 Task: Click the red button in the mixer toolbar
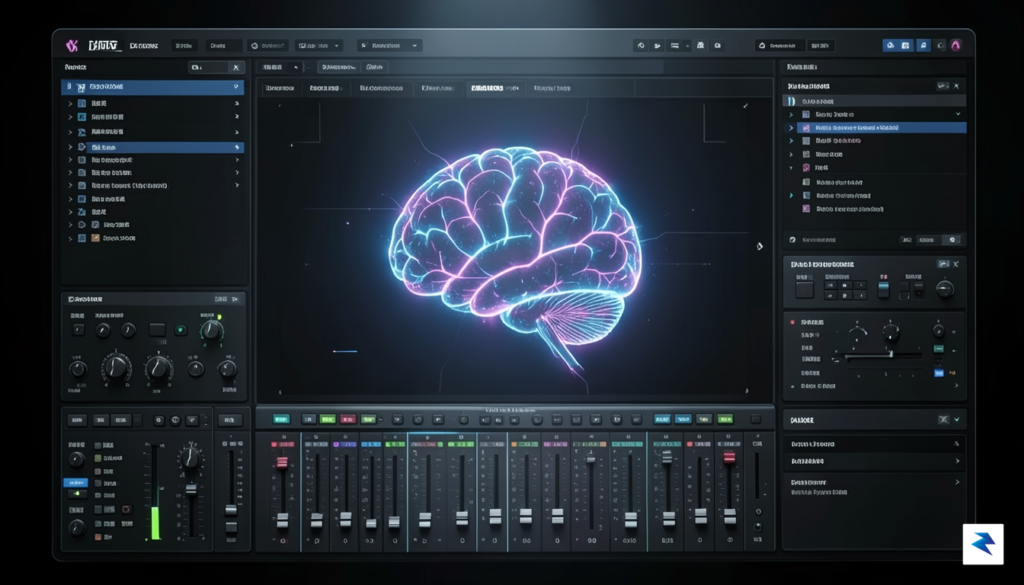(348, 419)
